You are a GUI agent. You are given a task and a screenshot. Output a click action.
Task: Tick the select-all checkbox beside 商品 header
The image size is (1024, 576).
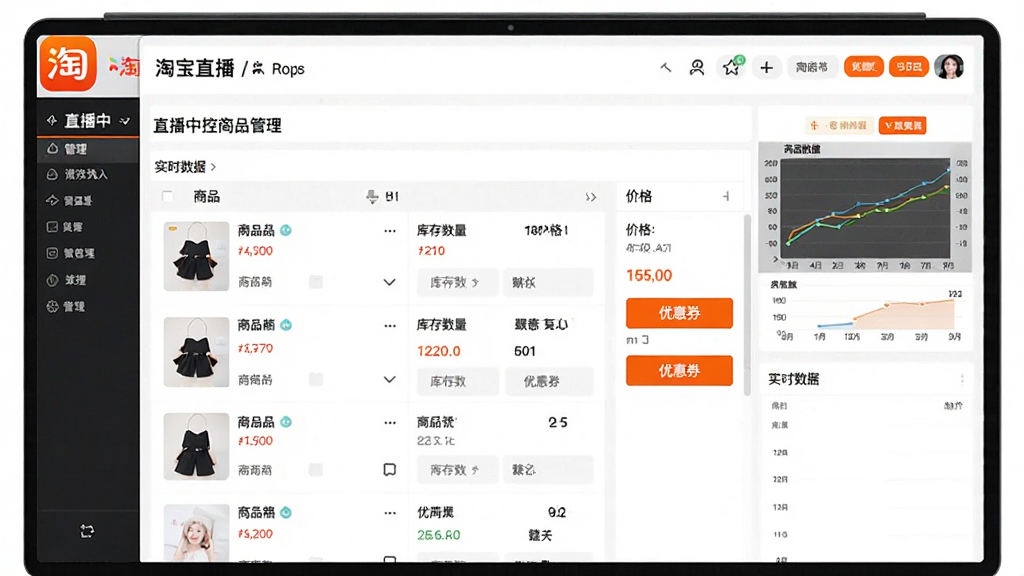pyautogui.click(x=167, y=196)
